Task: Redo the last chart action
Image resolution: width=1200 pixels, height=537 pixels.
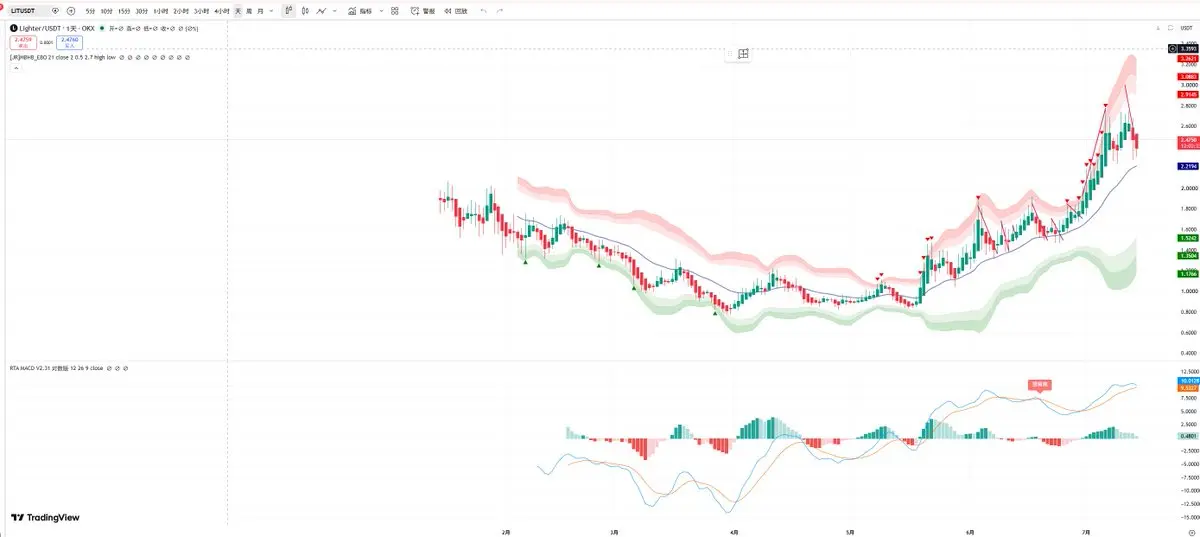Action: [499, 10]
